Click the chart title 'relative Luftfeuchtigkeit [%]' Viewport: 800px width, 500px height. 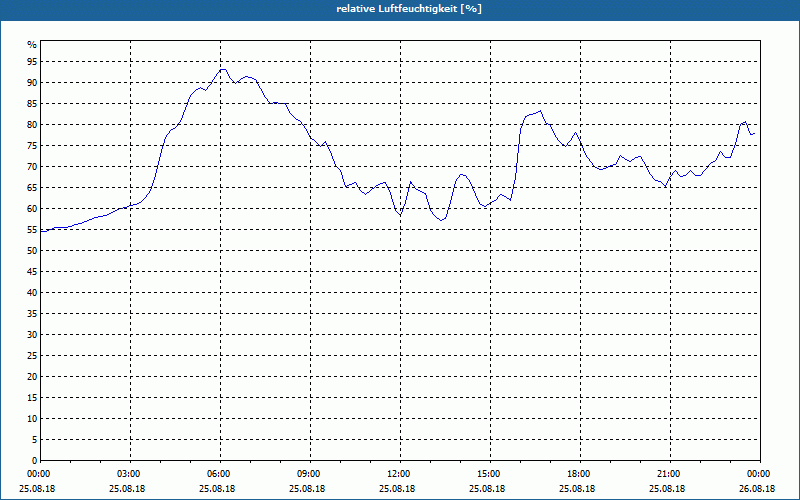pos(409,9)
